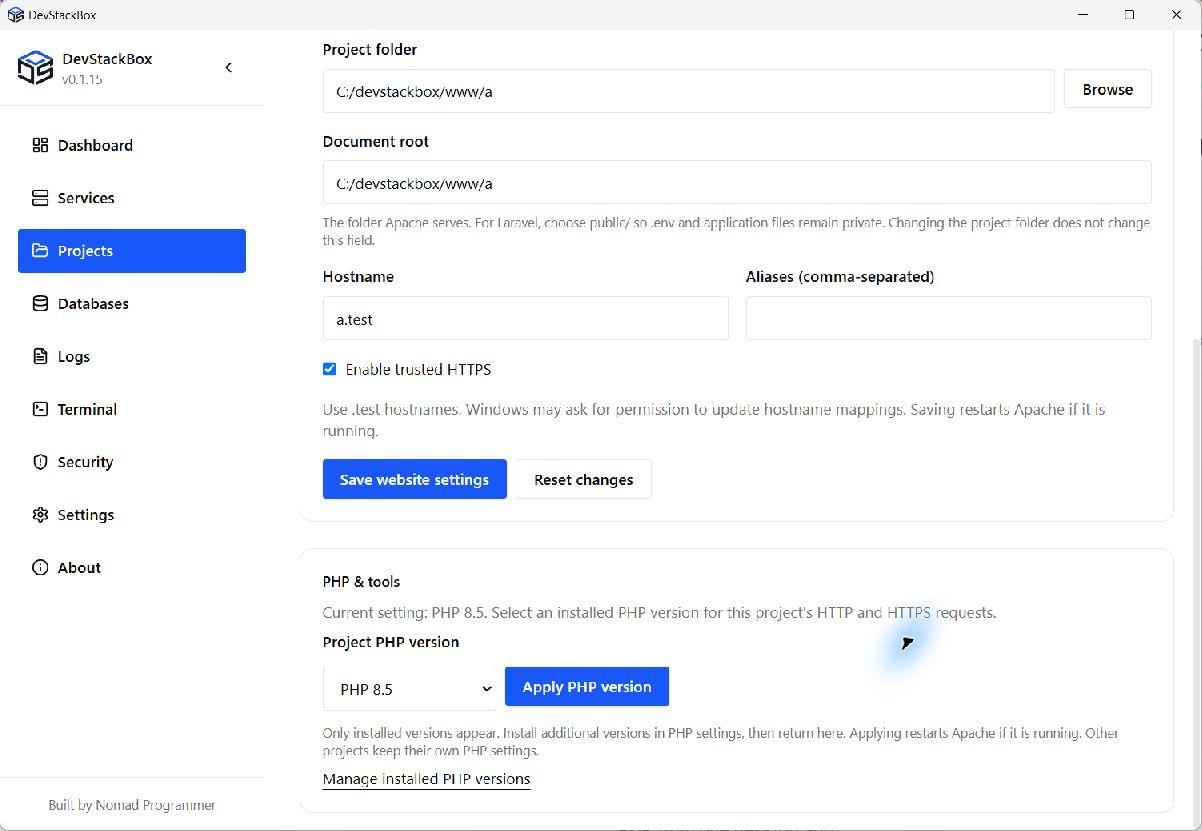This screenshot has width=1202, height=831.
Task: Click Reset changes button
Action: click(583, 479)
